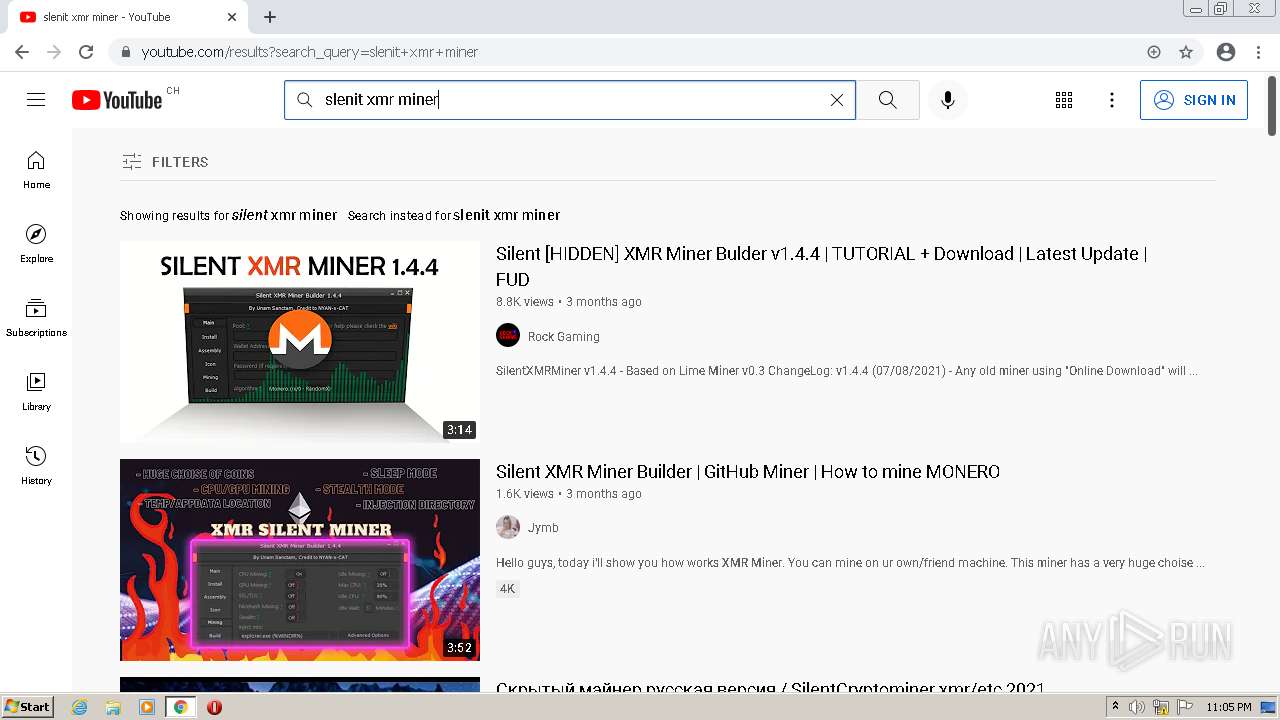This screenshot has width=1280, height=720.
Task: Open Home in the sidebar
Action: coord(36,170)
